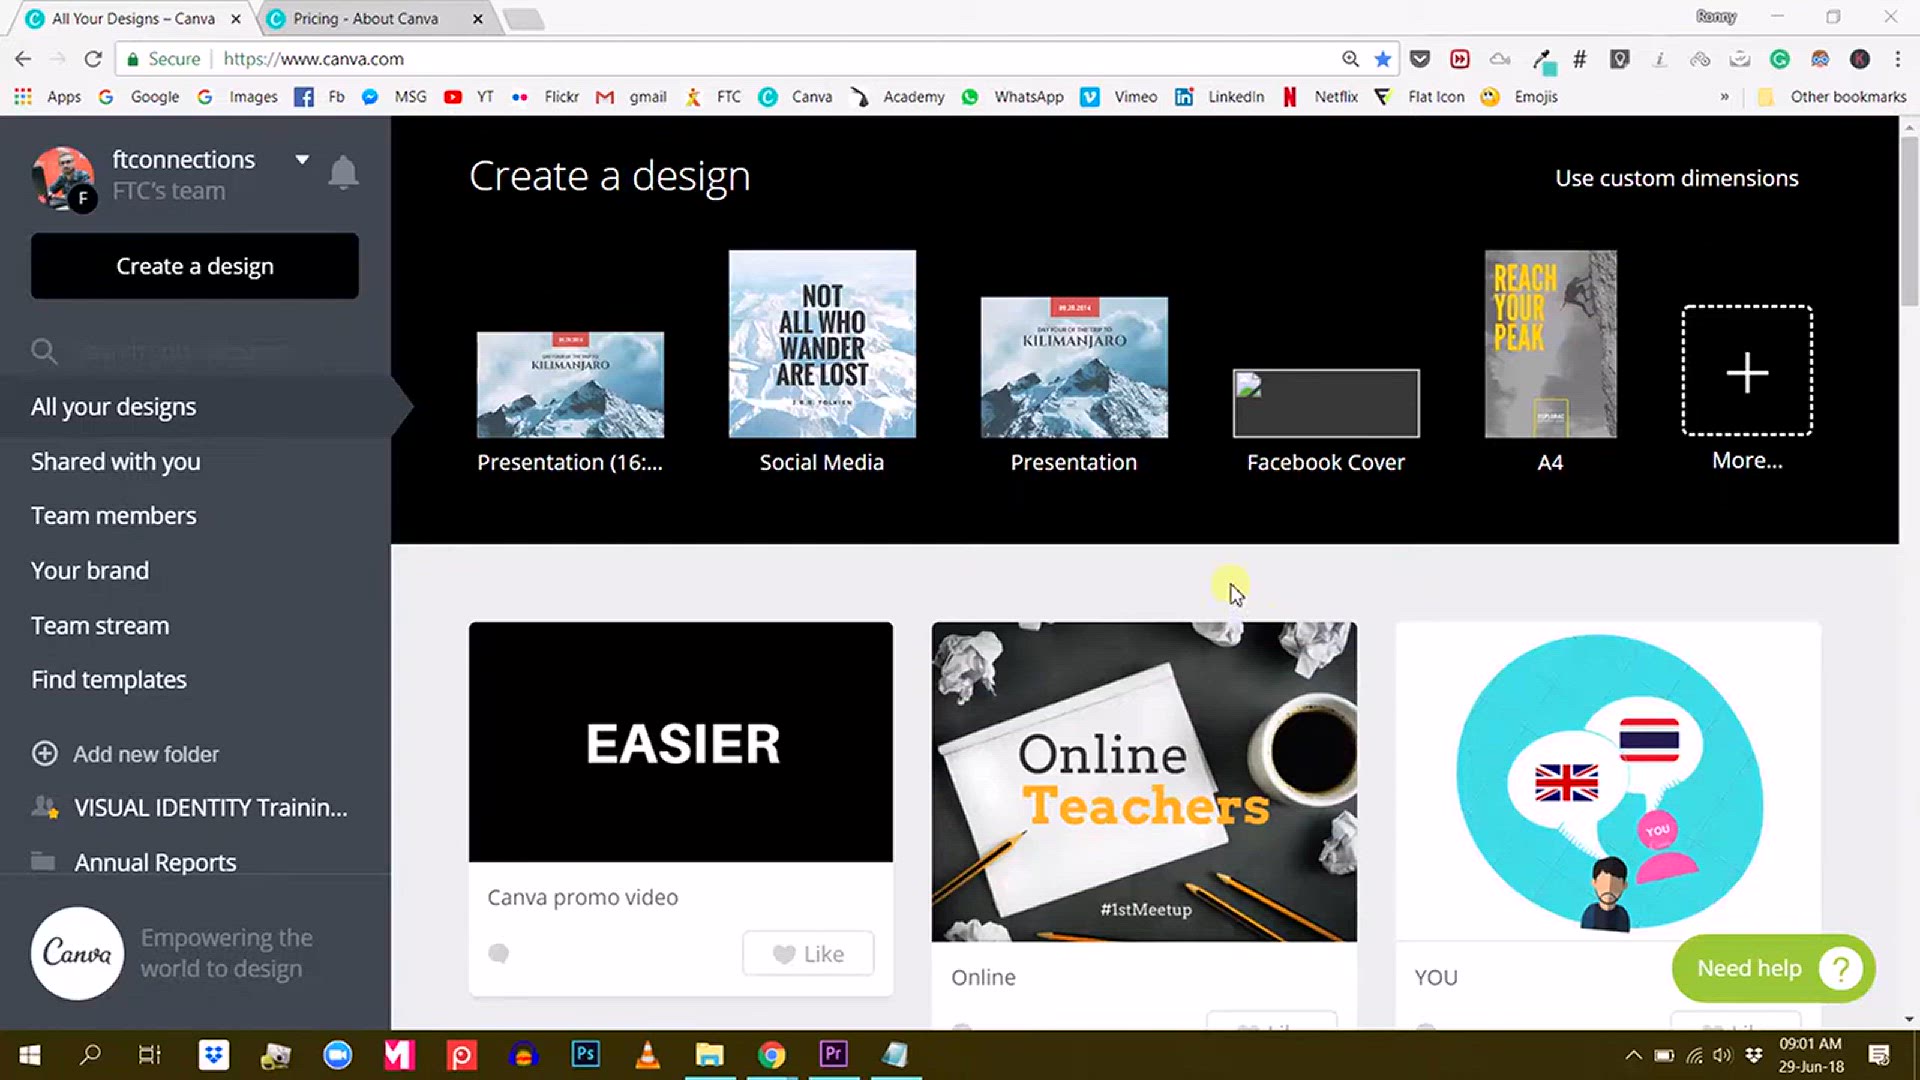Open the Online Teachers design thumbnail

coord(1144,781)
